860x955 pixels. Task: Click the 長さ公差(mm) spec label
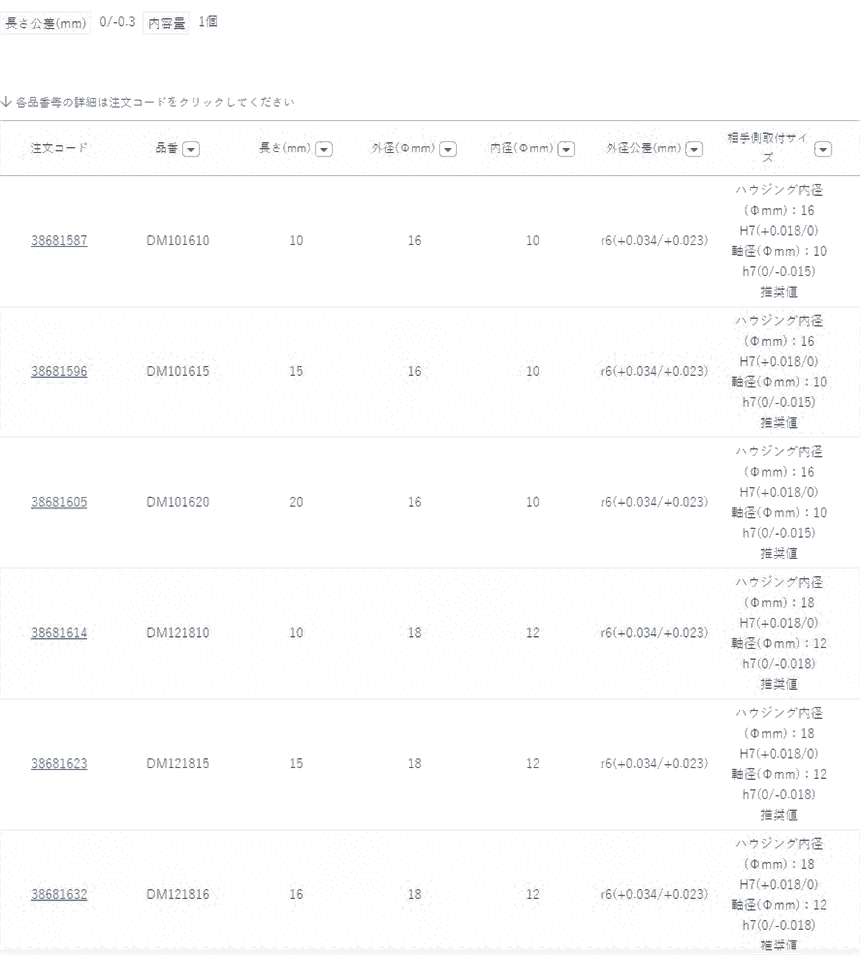click(46, 23)
